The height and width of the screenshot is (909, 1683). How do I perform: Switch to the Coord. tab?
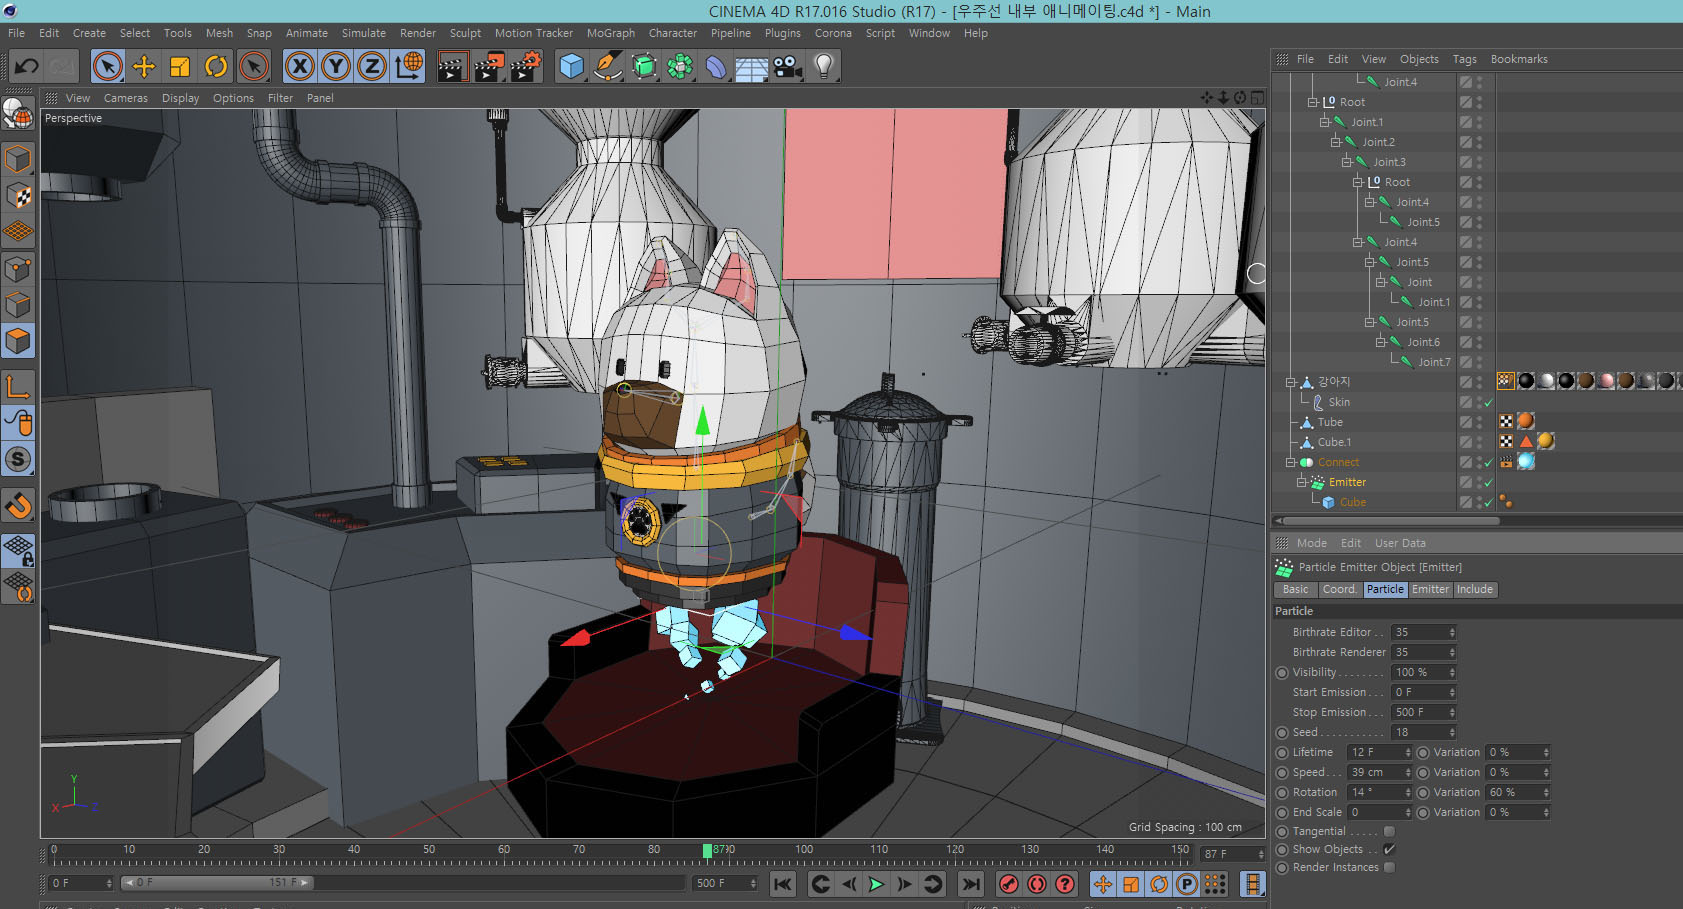(x=1340, y=589)
